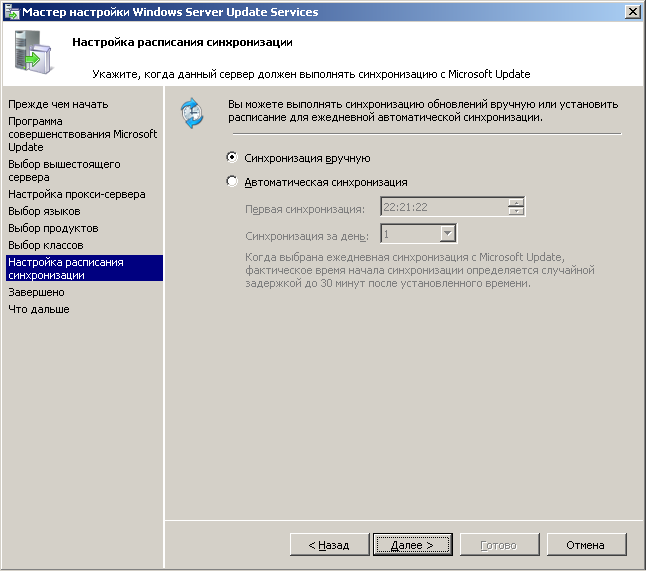
Task: Select the 'Синхронизация вручную' radio button
Action: tap(232, 157)
